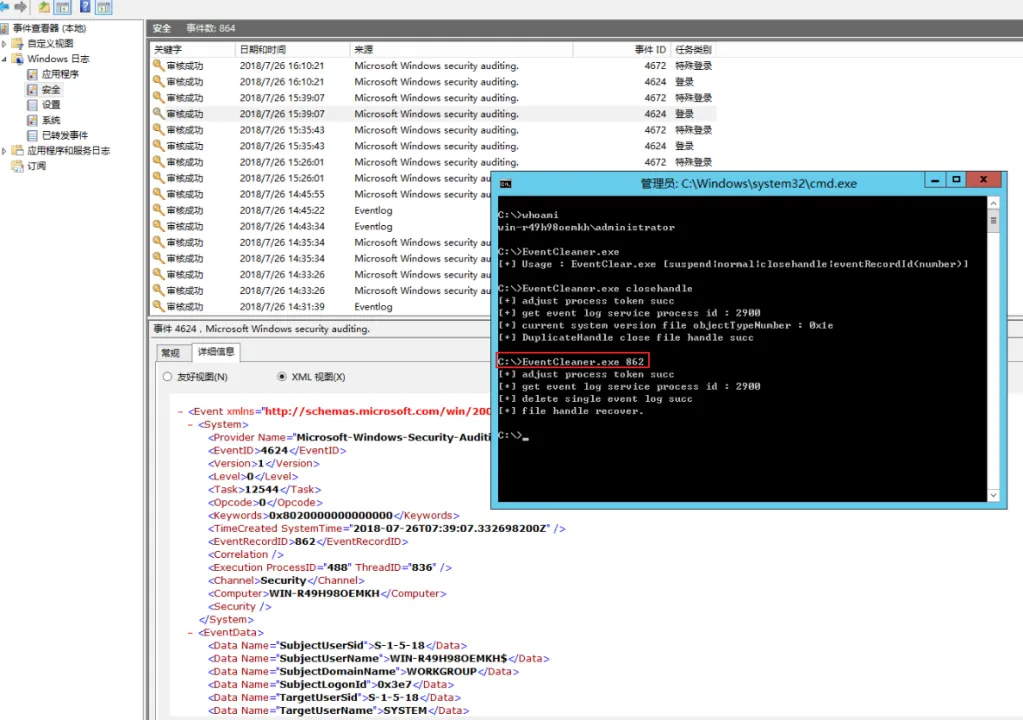Select 友好视图(N) radio button
The width and height of the screenshot is (1023, 720).
(168, 377)
